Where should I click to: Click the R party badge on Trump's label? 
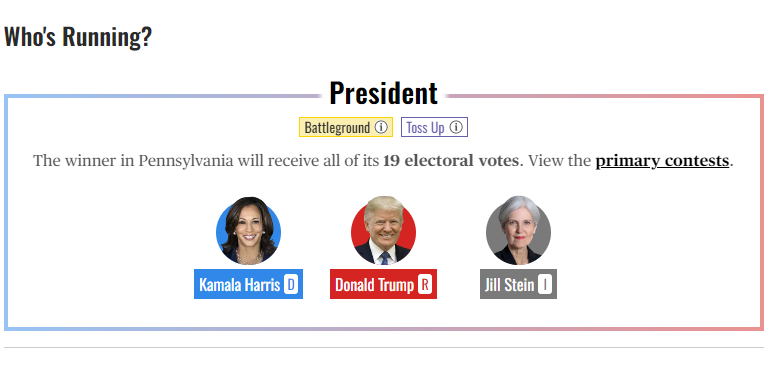[425, 284]
